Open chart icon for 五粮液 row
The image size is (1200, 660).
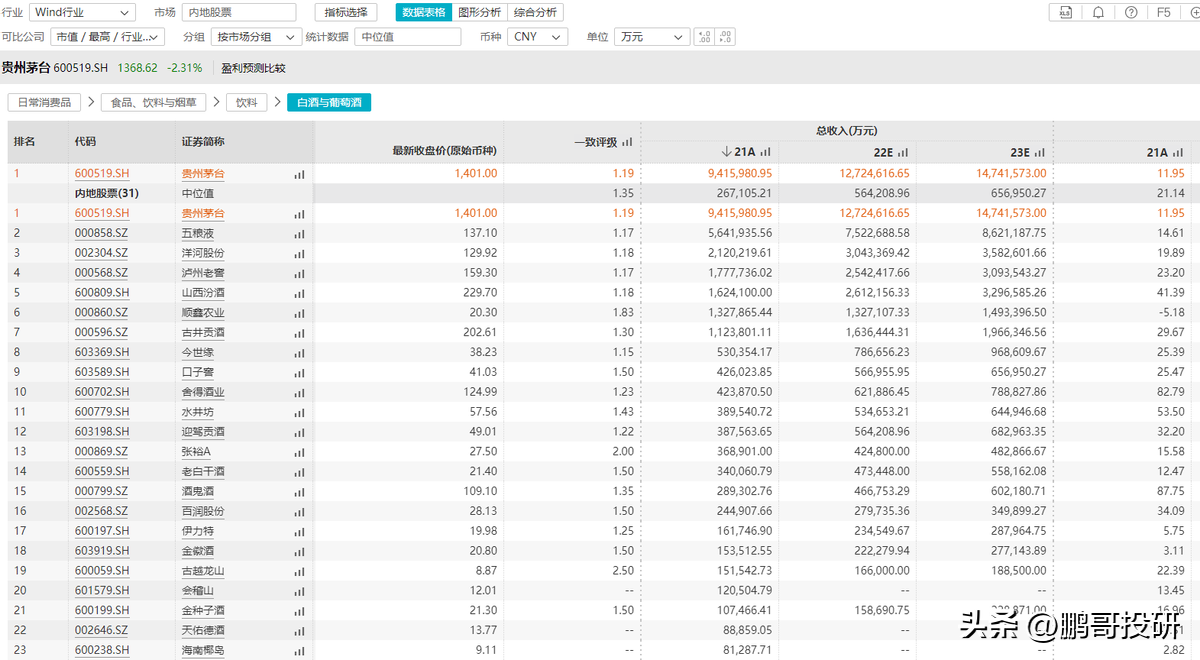299,233
